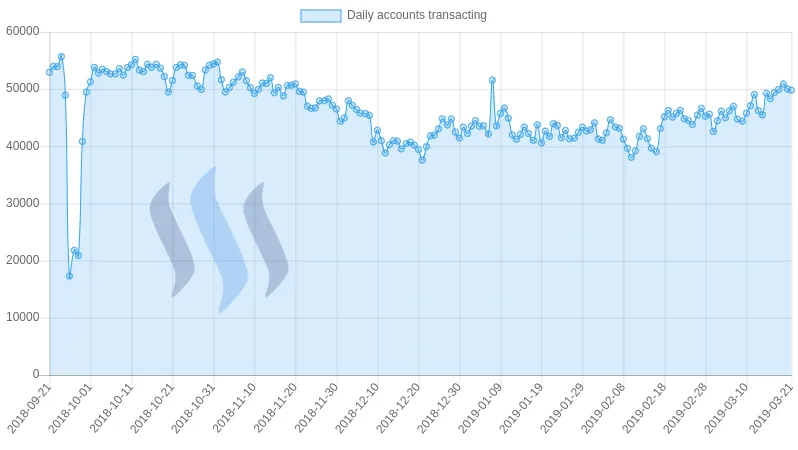Viewport: 798px width, 450px height.
Task: Click the 50000 y-axis label
Action: [x=22, y=89]
